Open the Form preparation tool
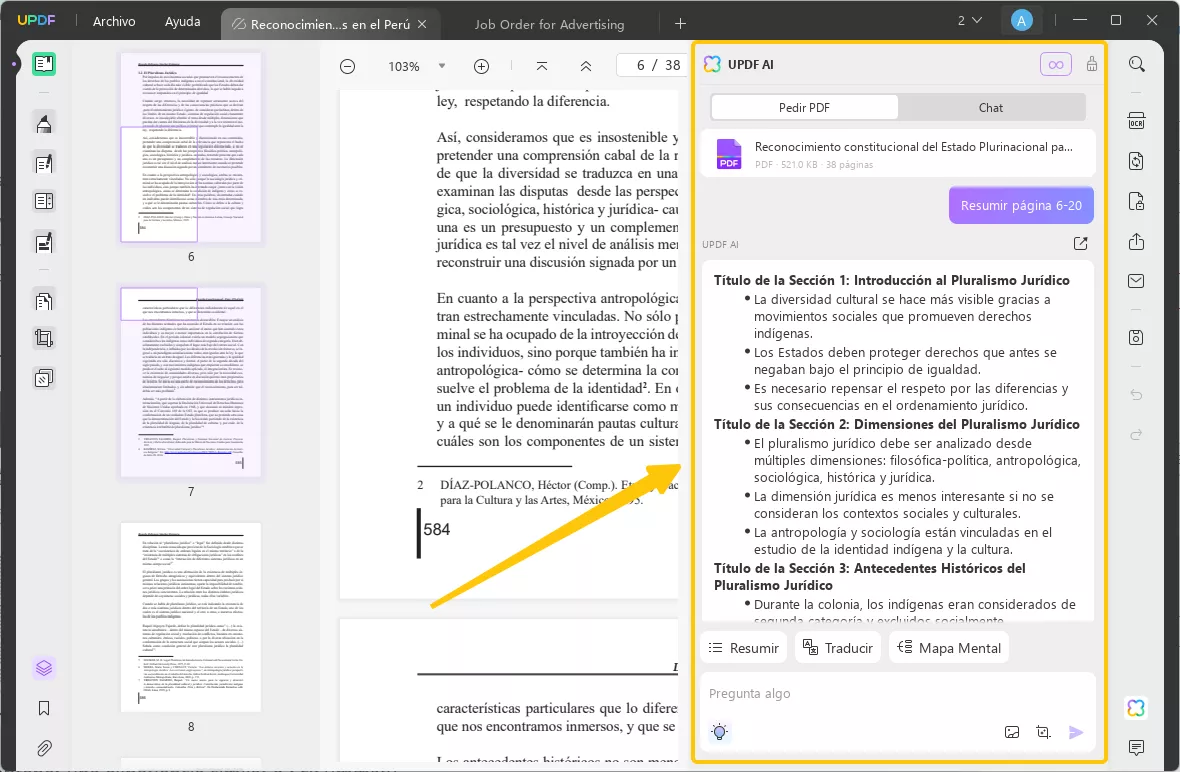The image size is (1180, 772). click(44, 201)
